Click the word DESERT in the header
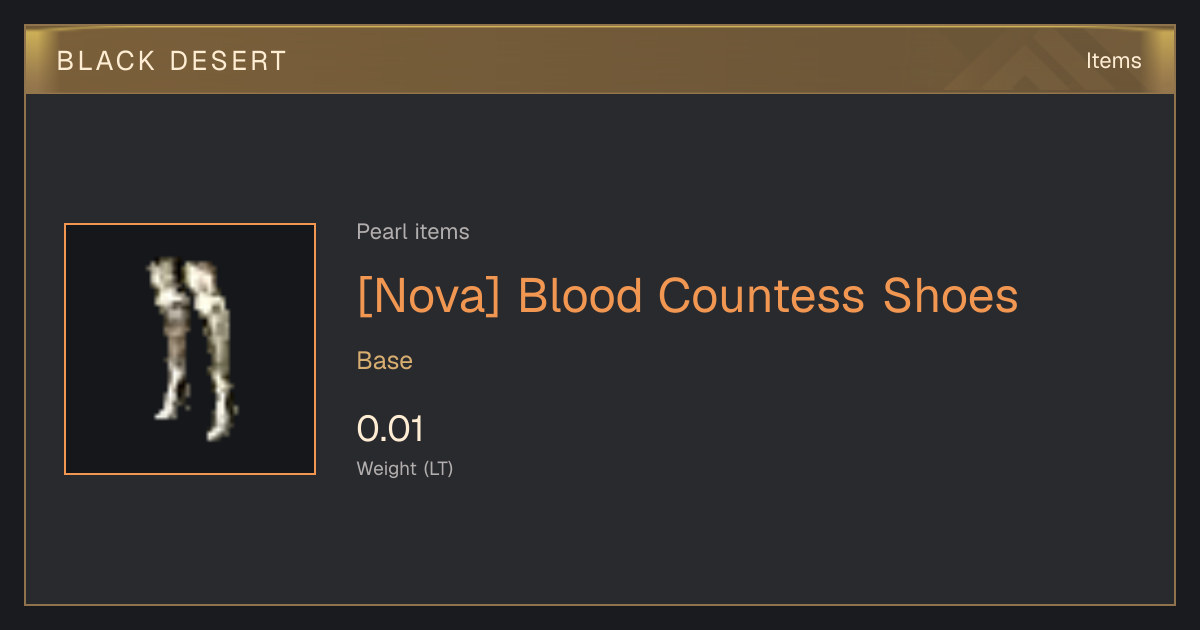 228,60
